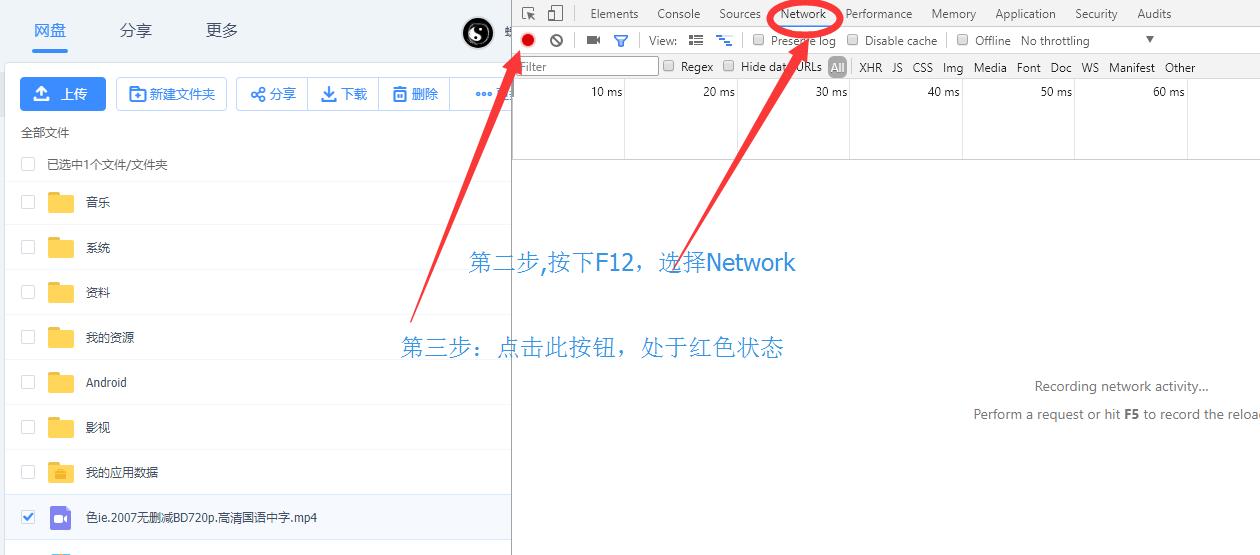The height and width of the screenshot is (555, 1260).
Task: Filter requests by WS
Action: click(1090, 67)
